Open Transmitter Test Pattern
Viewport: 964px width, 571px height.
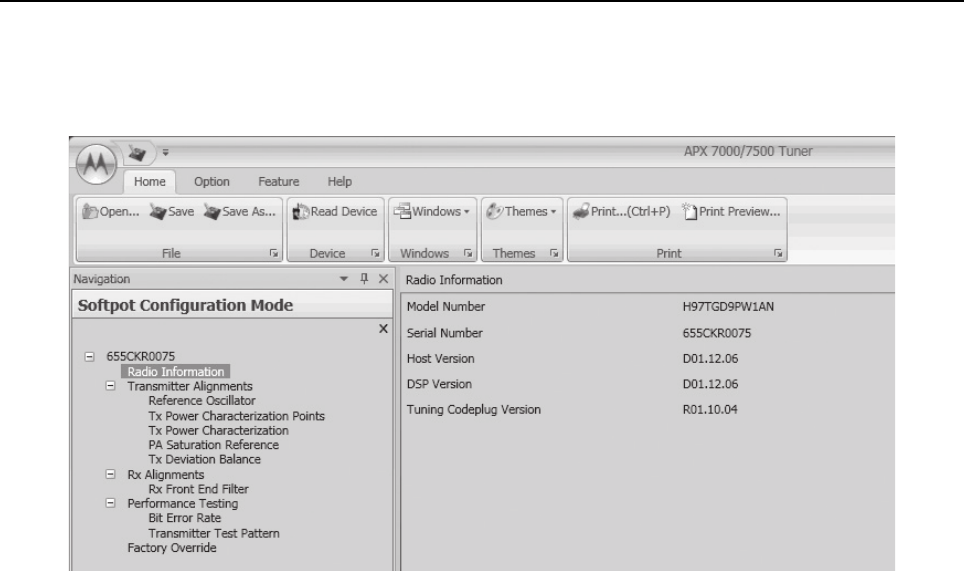pyautogui.click(x=214, y=534)
